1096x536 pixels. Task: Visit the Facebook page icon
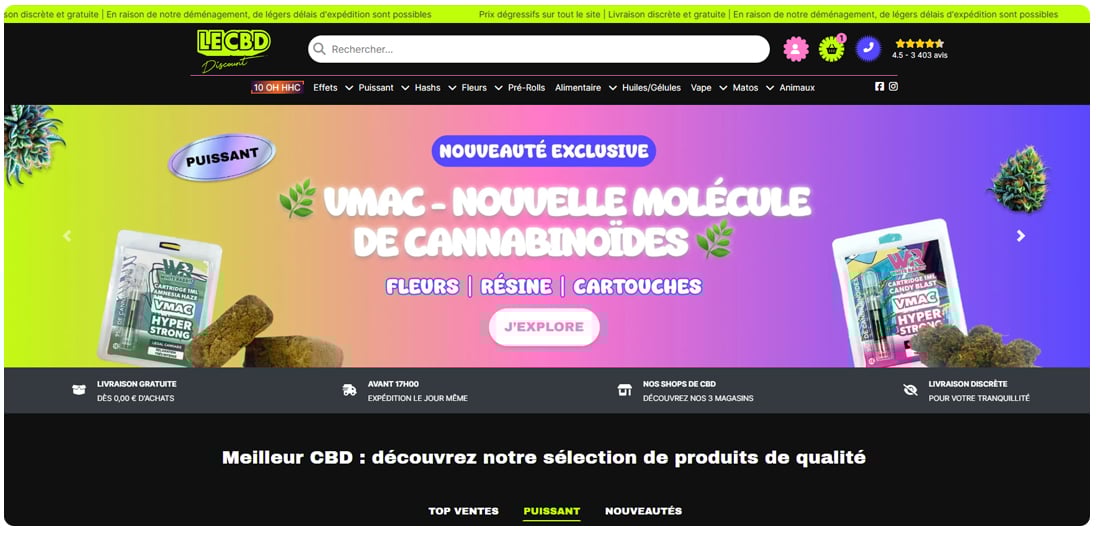pyautogui.click(x=879, y=87)
